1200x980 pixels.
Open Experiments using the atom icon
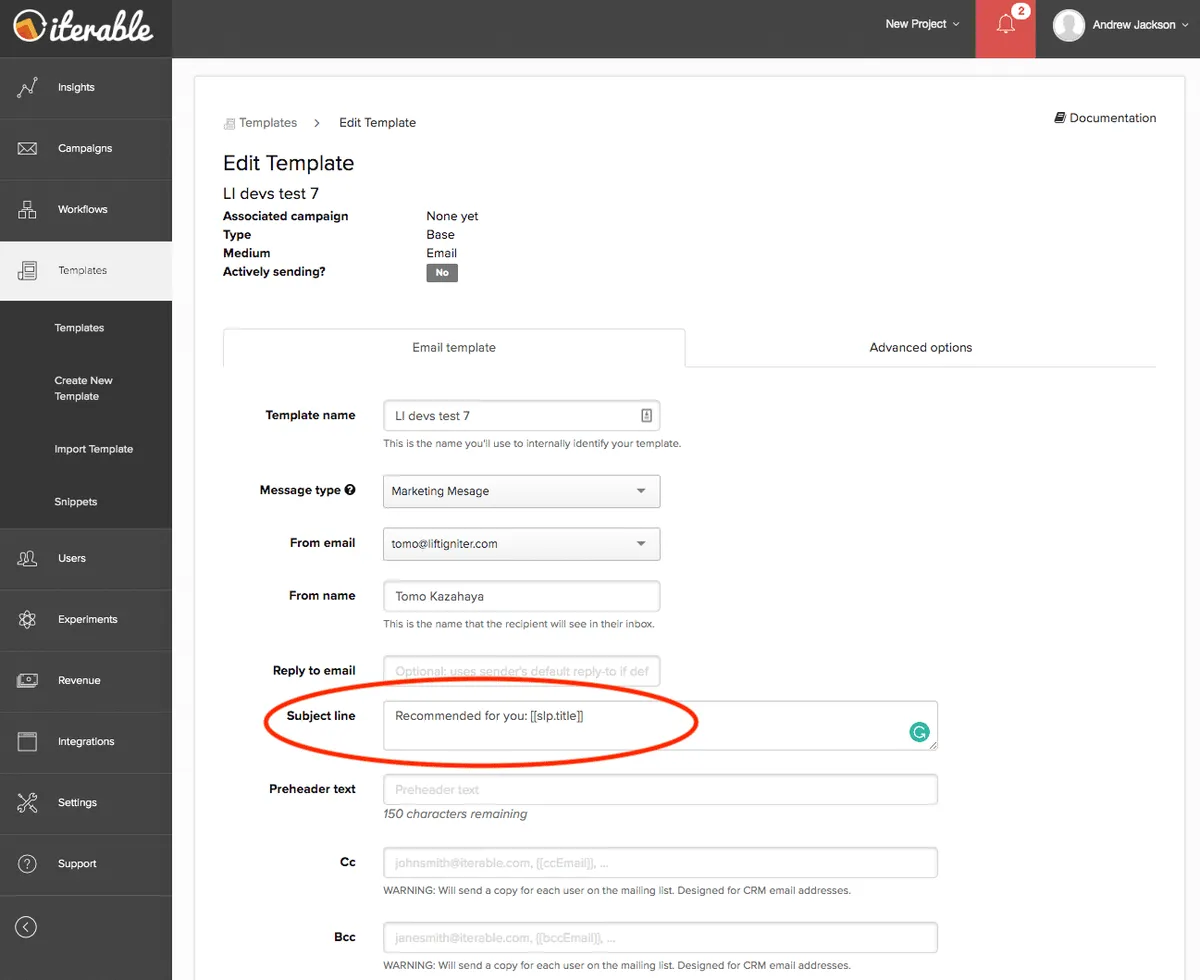tap(27, 620)
